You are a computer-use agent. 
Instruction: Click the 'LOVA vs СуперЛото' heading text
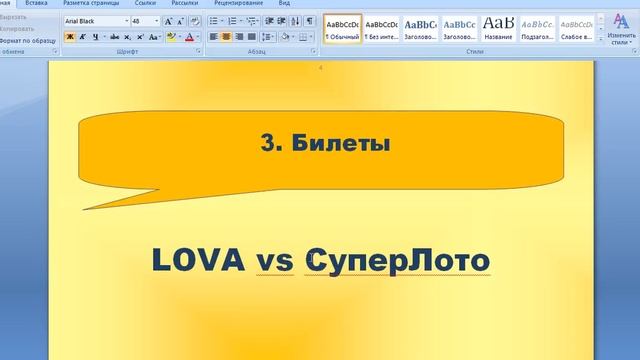pyautogui.click(x=321, y=260)
